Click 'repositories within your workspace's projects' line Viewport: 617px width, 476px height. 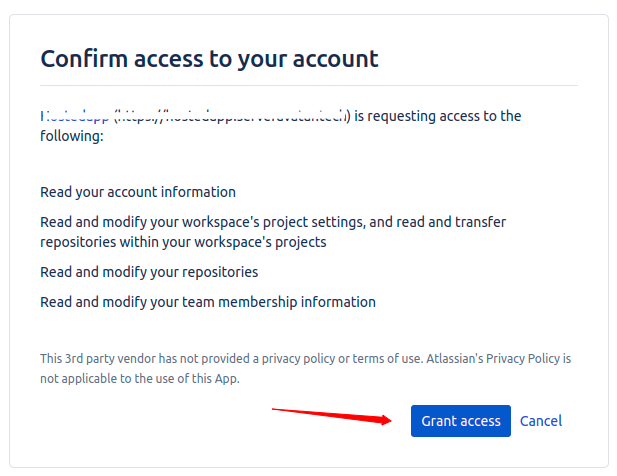pyautogui.click(x=183, y=242)
